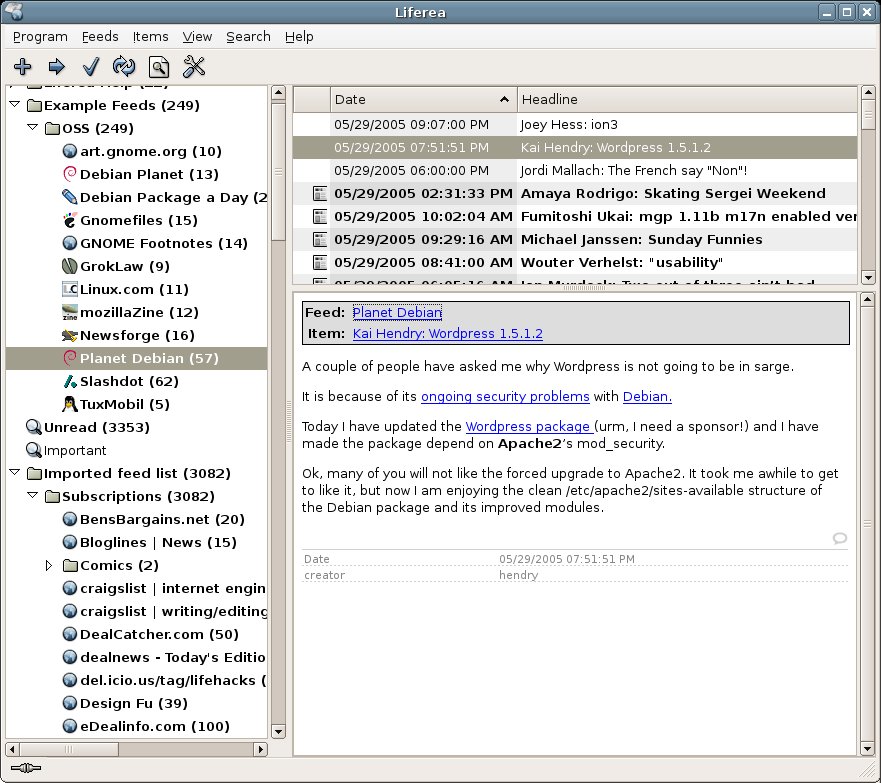
Task: Click the Important search folder magnifier icon
Action: (34, 450)
